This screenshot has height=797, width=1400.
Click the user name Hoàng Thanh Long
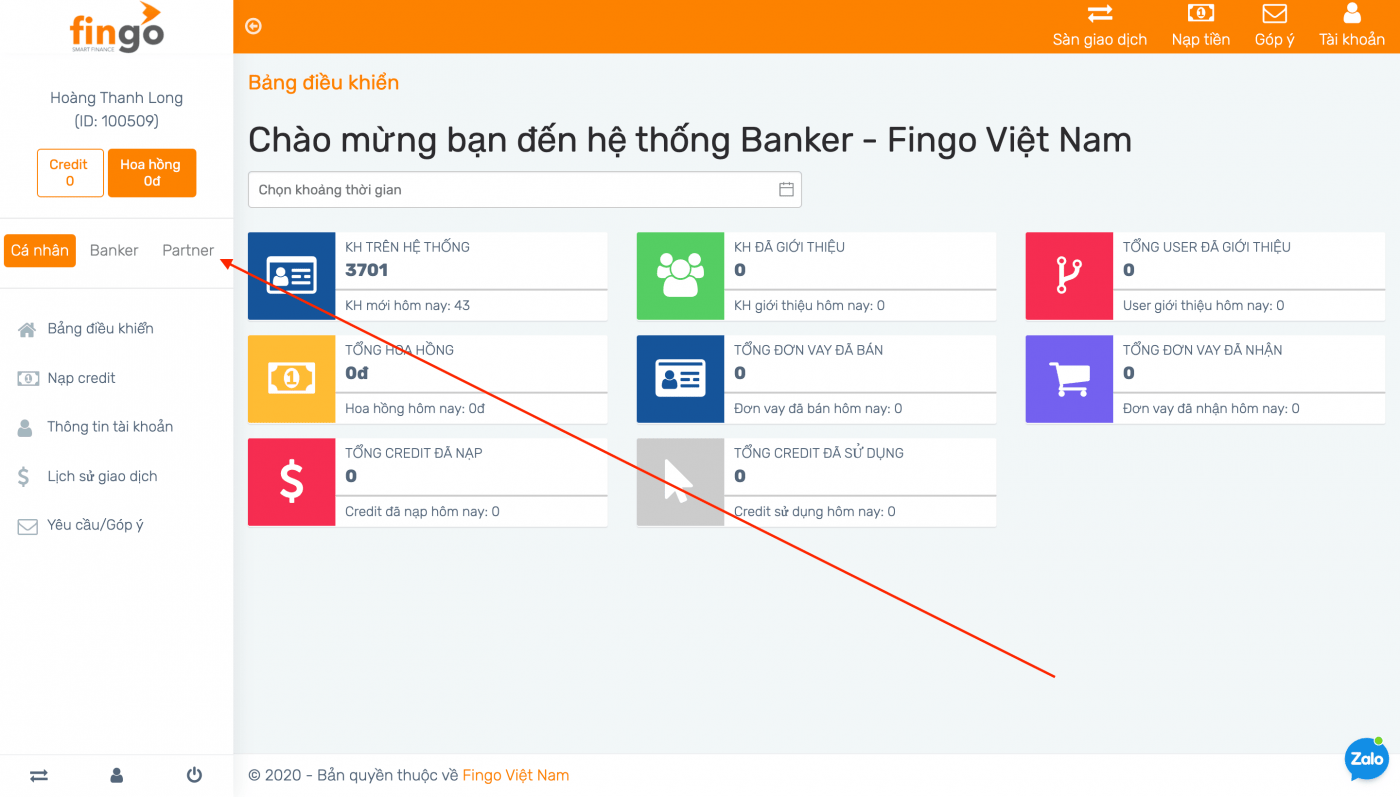(117, 98)
